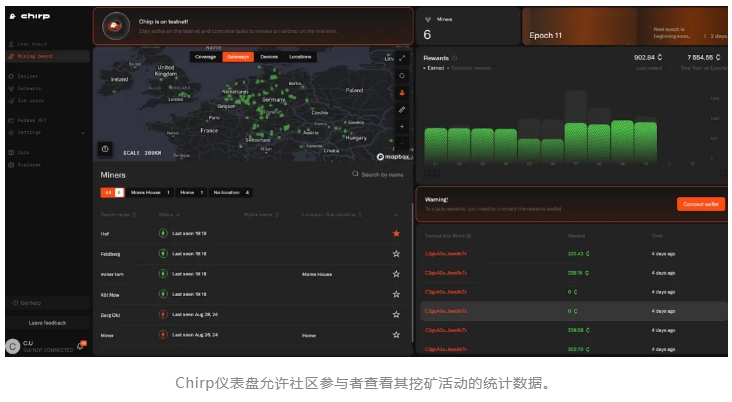This screenshot has width=732, height=402.
Task: Click Earned legend item
Action: tap(434, 68)
